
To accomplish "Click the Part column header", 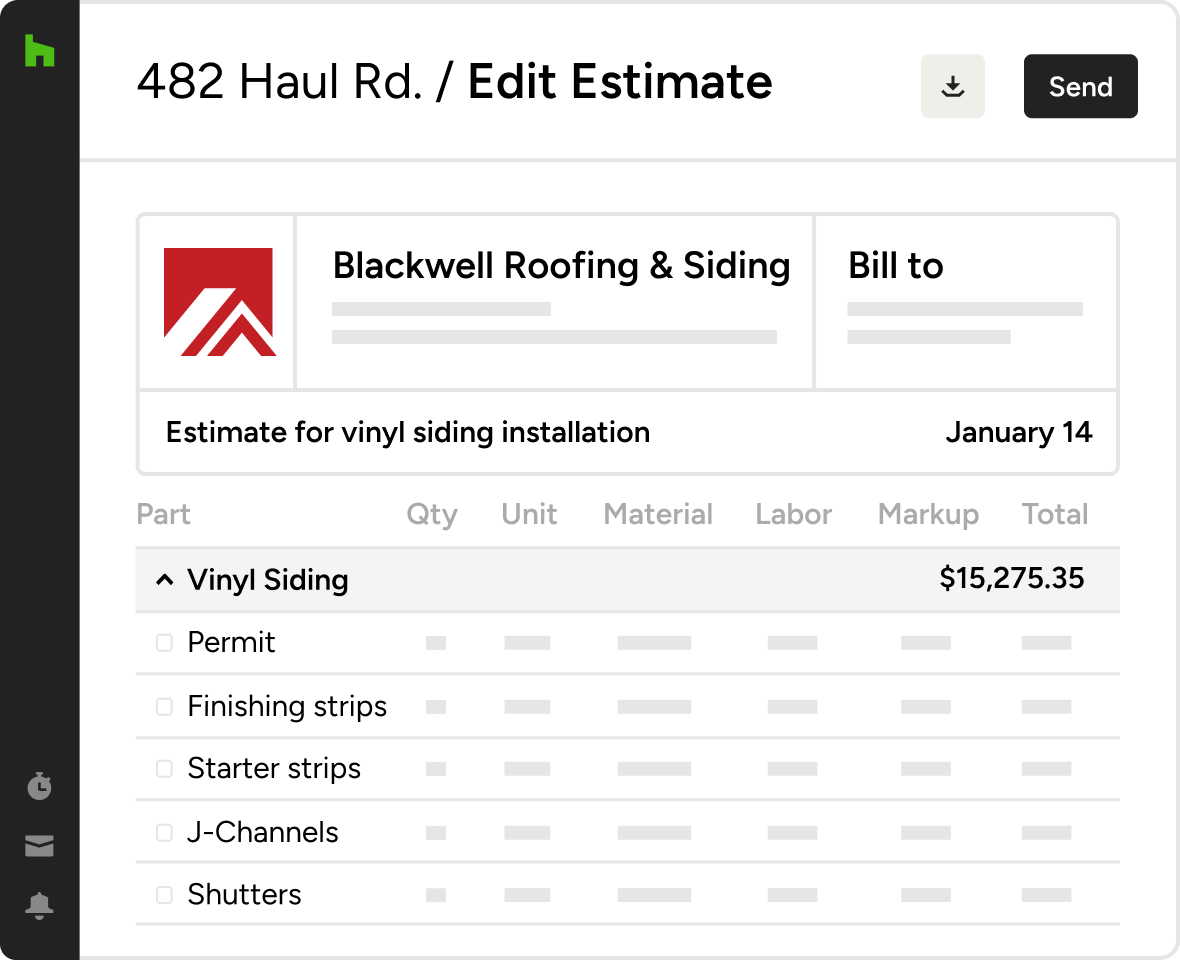I will click(x=163, y=514).
